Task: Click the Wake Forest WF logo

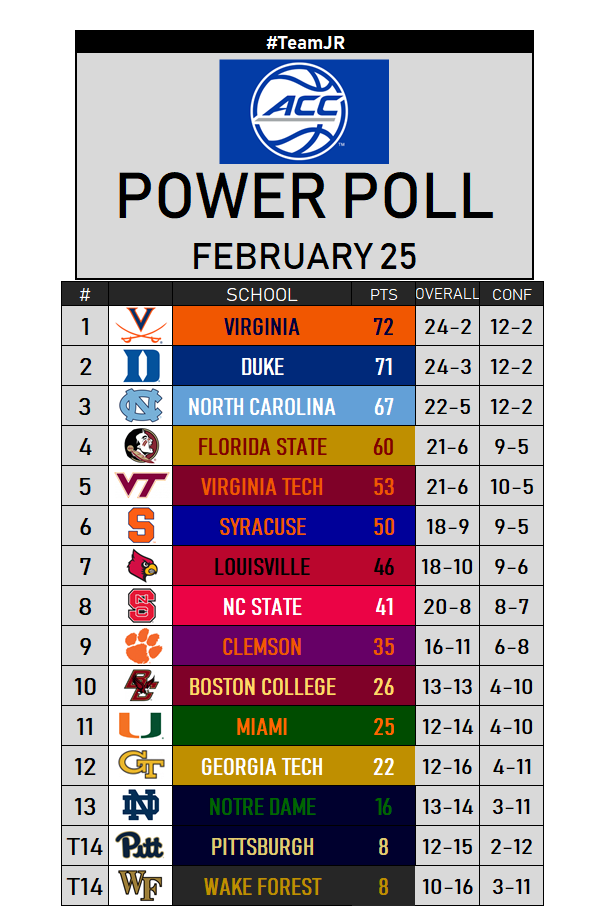Action: [140, 886]
